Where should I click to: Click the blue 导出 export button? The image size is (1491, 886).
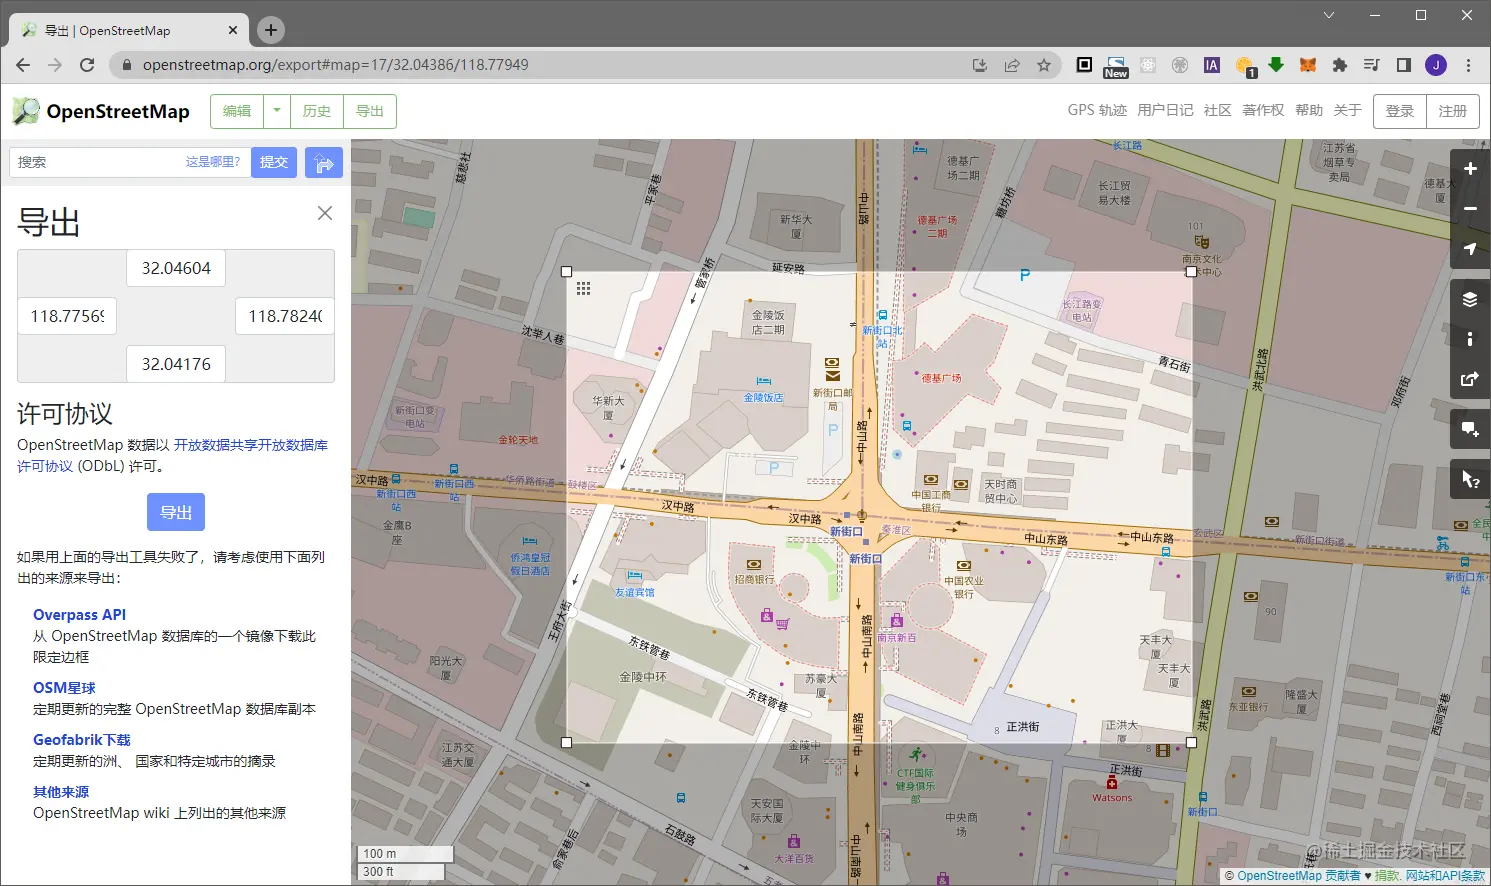pos(176,512)
